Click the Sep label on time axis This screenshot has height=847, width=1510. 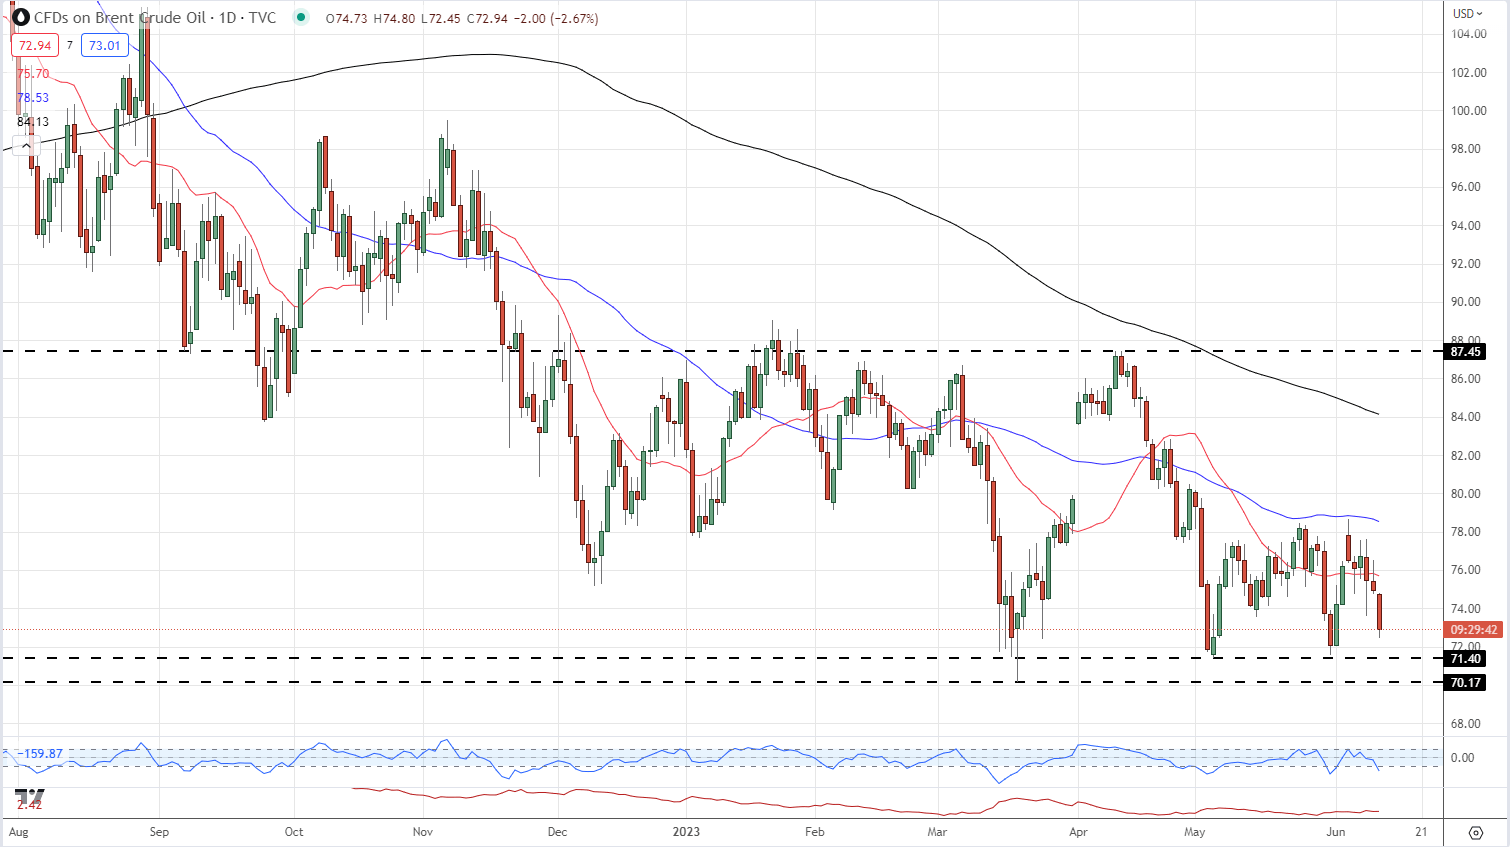[x=159, y=832]
